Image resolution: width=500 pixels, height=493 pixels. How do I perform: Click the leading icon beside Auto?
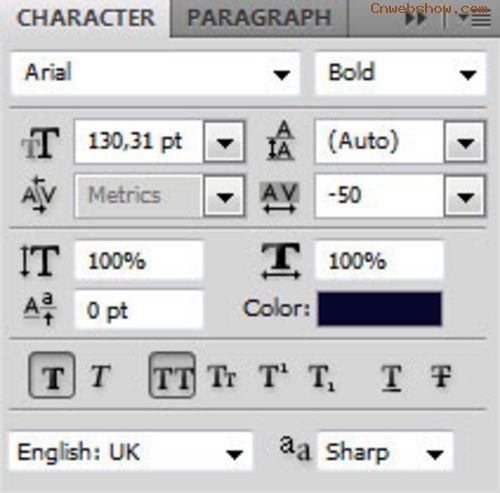281,141
